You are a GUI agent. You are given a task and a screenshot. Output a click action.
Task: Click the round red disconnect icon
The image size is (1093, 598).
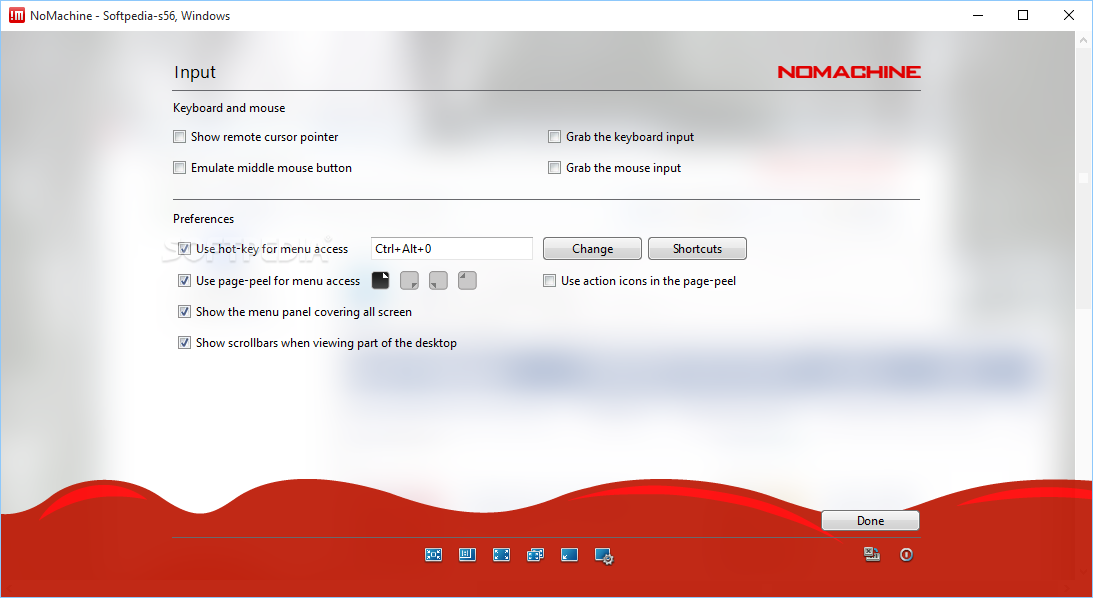(x=906, y=555)
